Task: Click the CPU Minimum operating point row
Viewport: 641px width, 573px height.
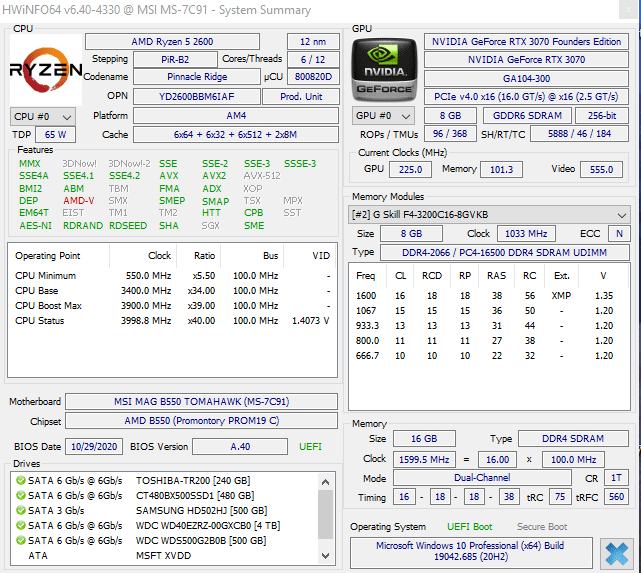Action: pos(172,276)
